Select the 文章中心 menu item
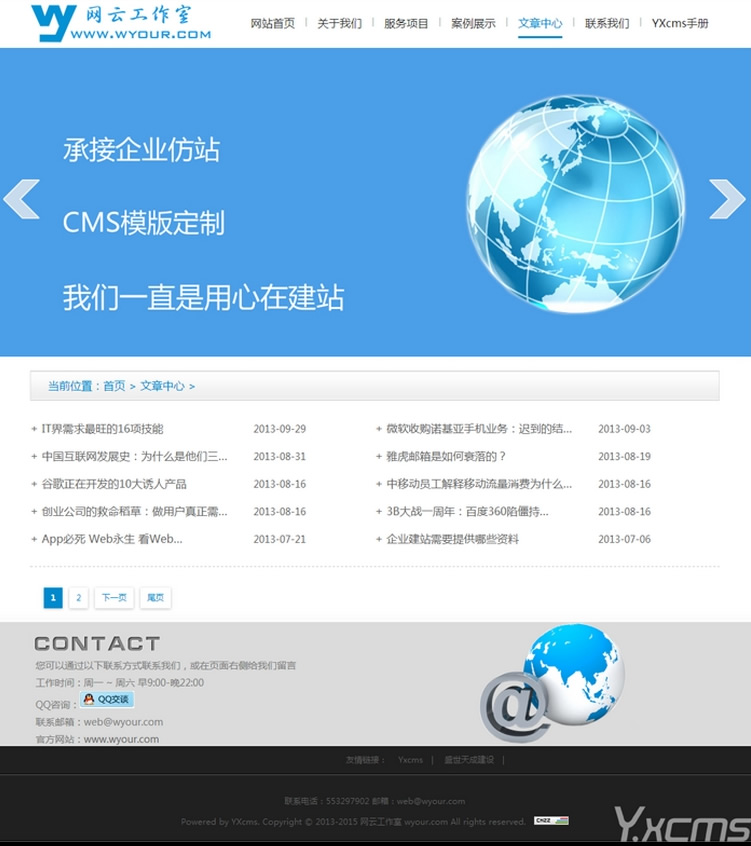 [x=540, y=24]
